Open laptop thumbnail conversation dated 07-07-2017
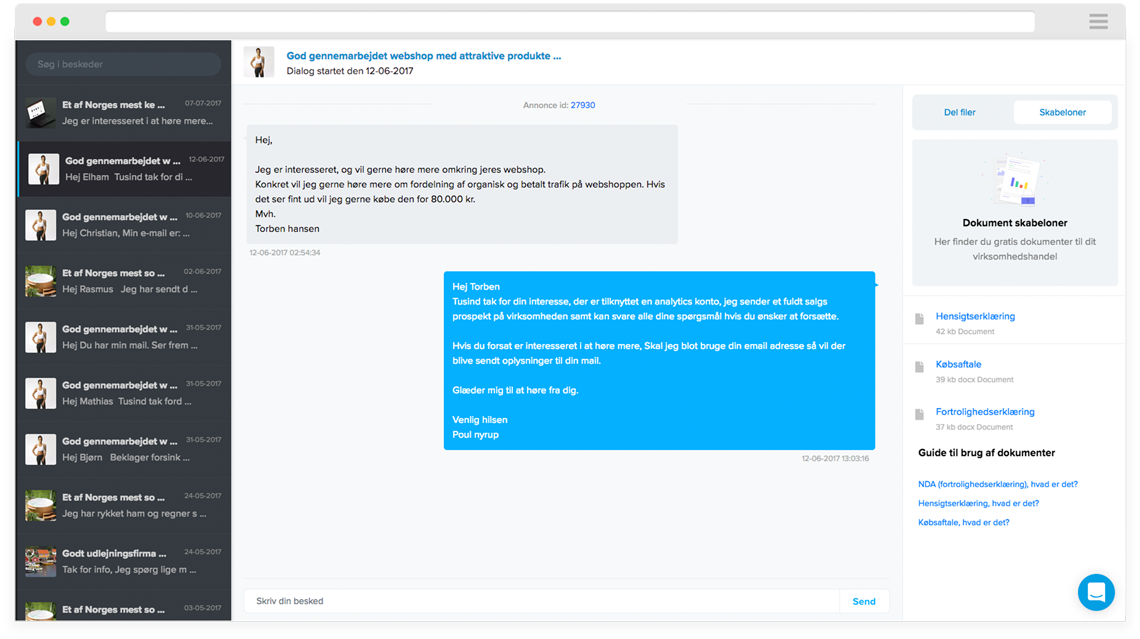The width and height of the screenshot is (1140, 639). coord(124,112)
